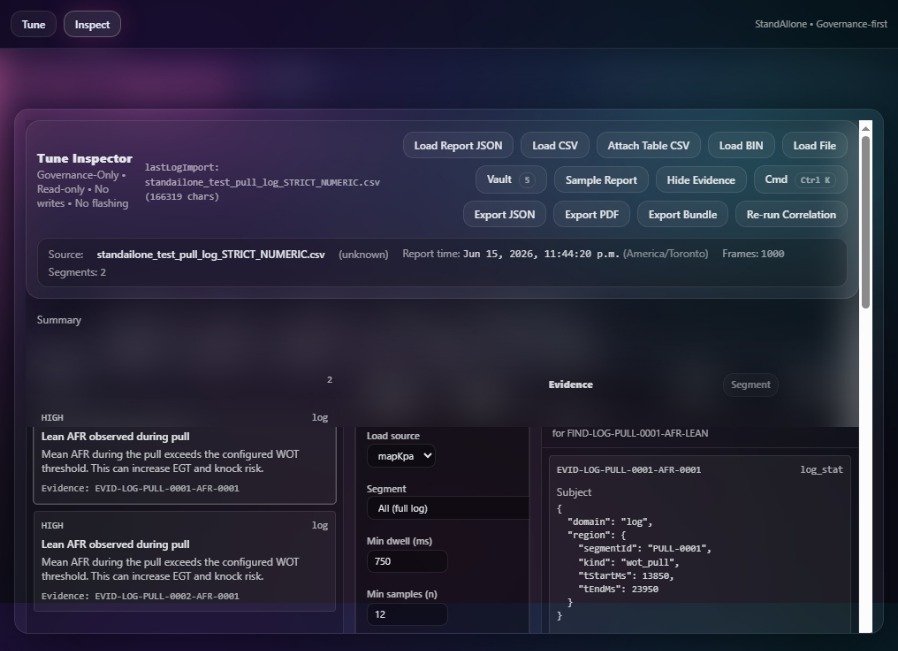Click the '"kind": "wot_pull"' line

[628, 562]
